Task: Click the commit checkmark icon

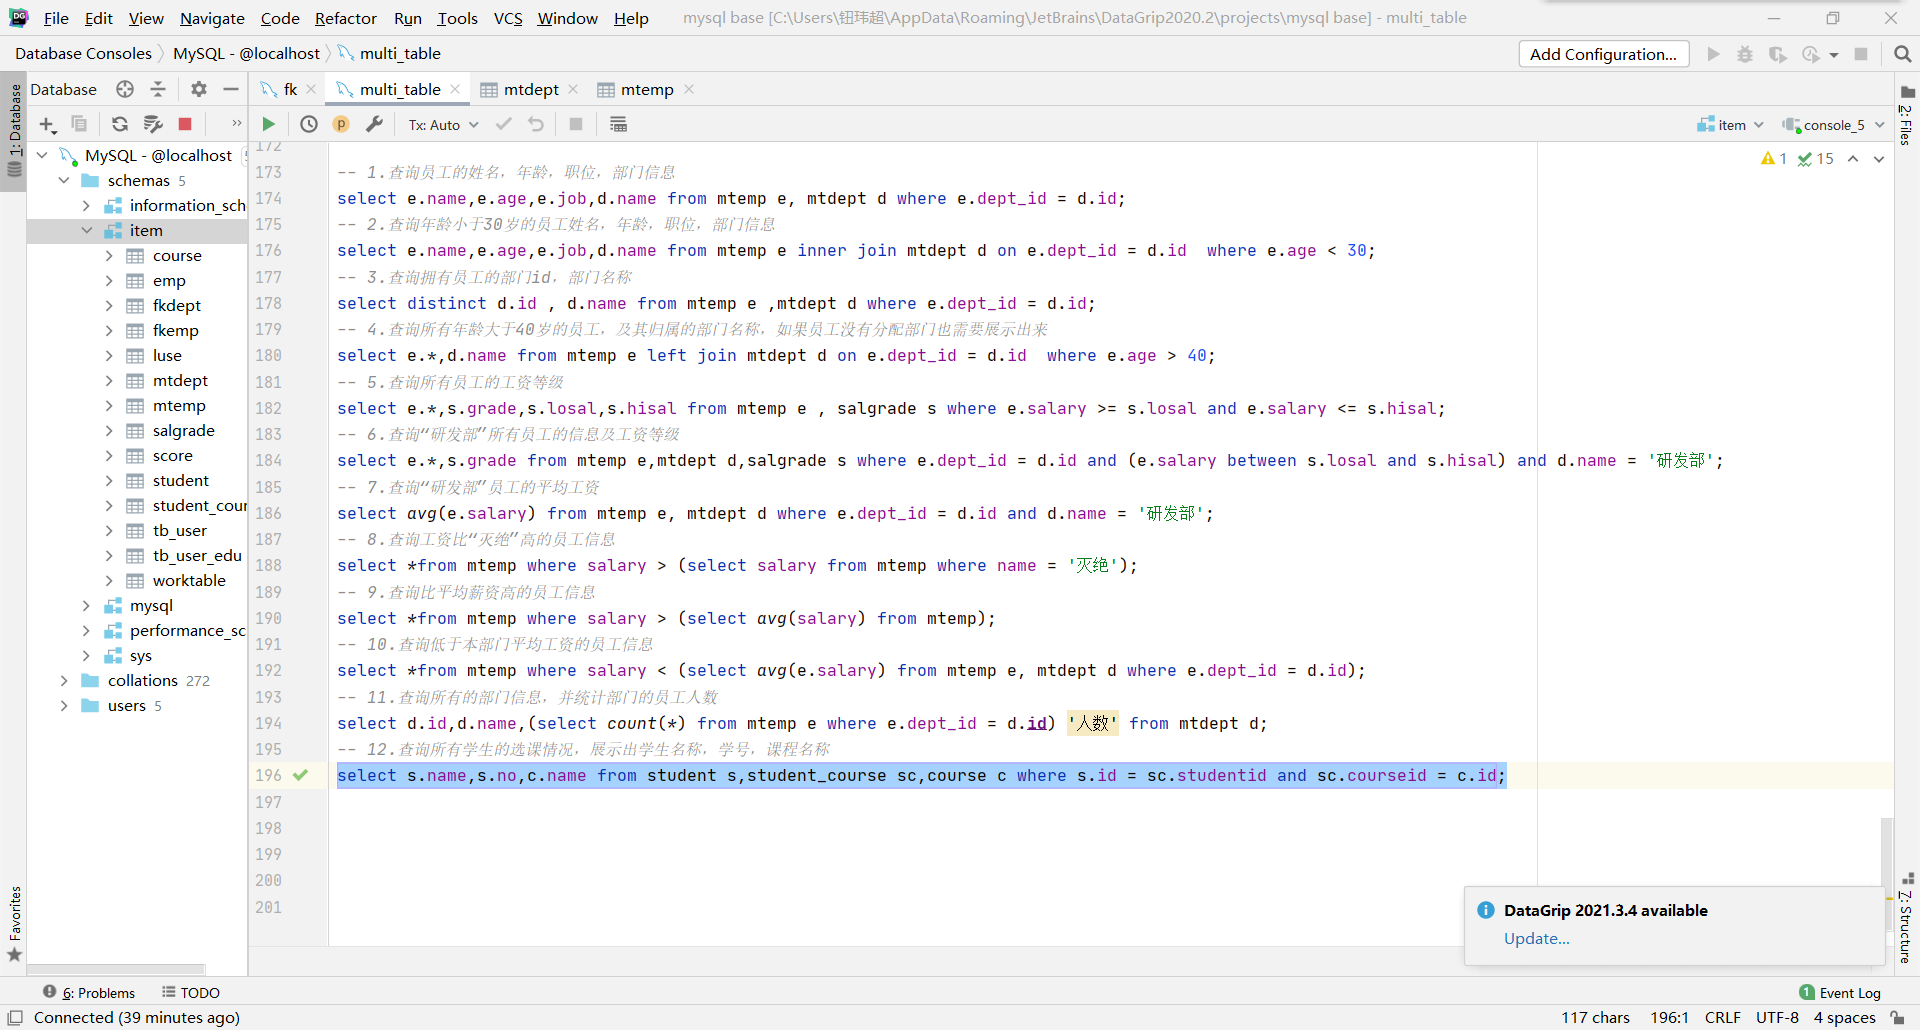Action: pyautogui.click(x=504, y=124)
